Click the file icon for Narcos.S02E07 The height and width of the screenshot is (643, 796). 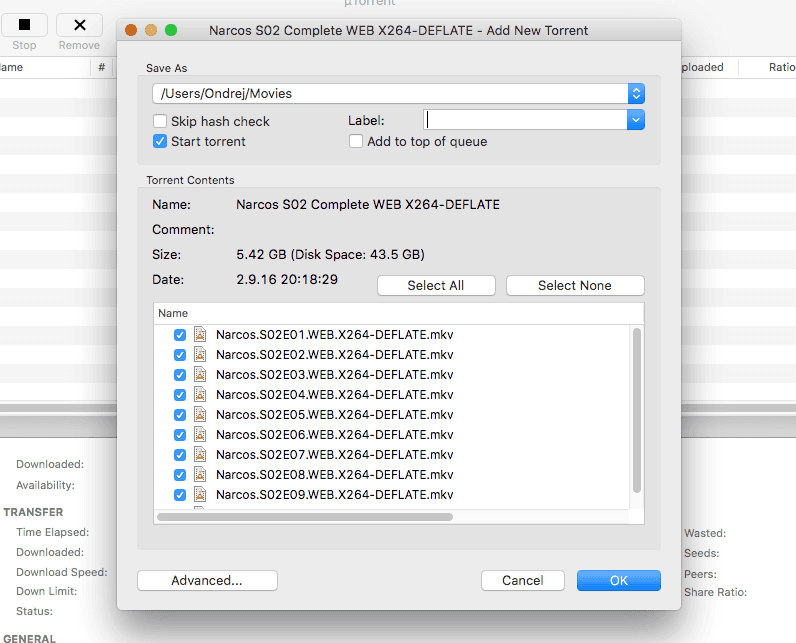coord(200,454)
